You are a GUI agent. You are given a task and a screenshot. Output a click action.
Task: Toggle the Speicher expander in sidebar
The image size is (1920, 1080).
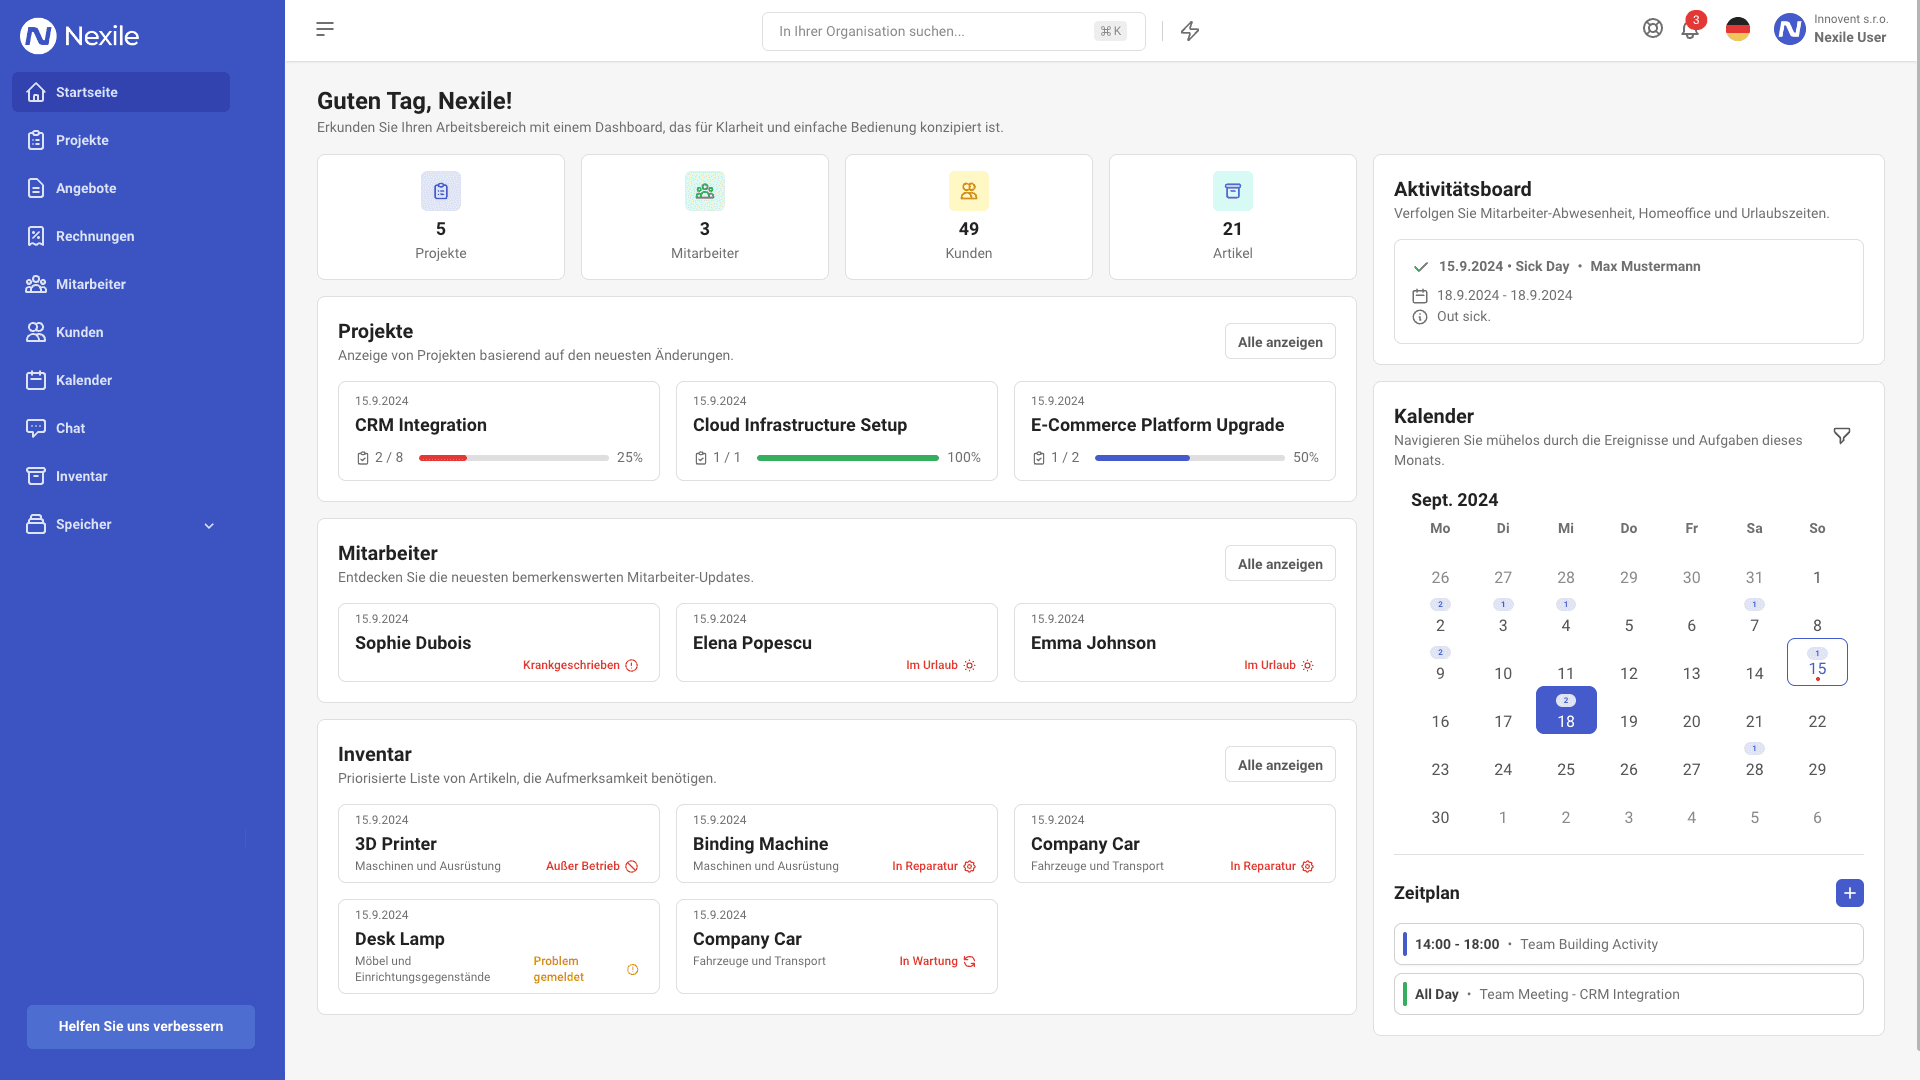[x=207, y=525]
